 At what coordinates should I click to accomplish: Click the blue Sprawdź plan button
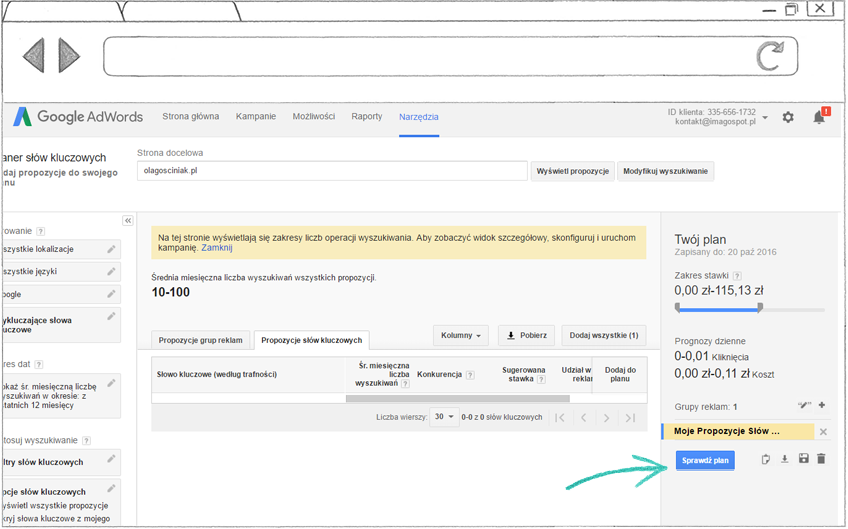click(x=705, y=460)
